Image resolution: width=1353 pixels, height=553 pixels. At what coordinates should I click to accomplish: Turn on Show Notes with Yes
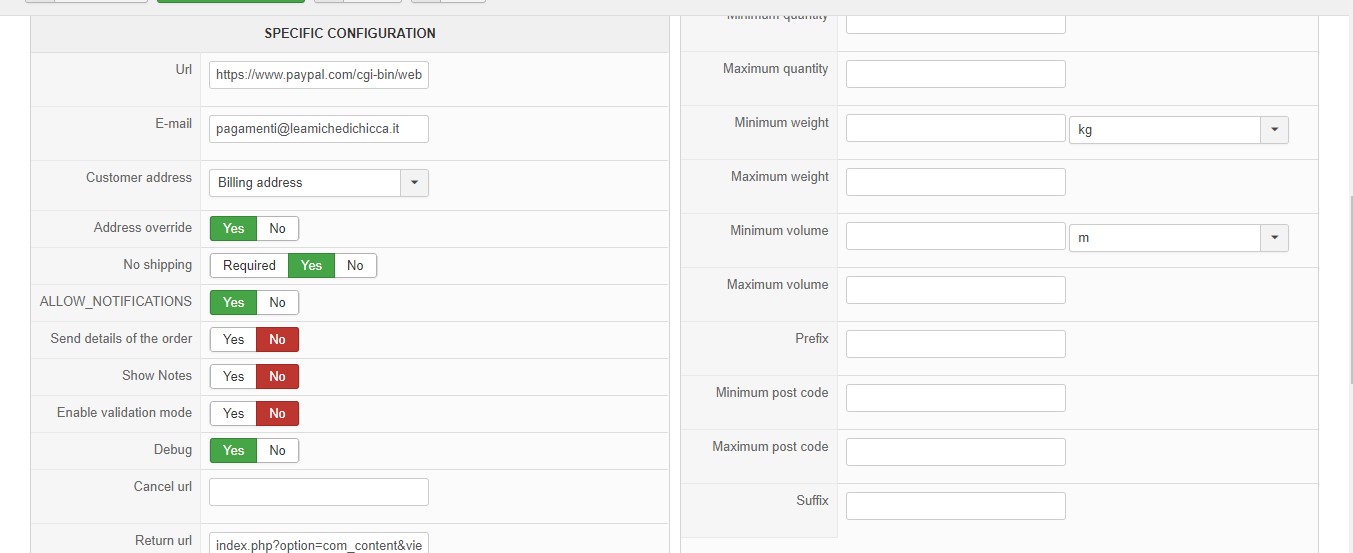[233, 376]
